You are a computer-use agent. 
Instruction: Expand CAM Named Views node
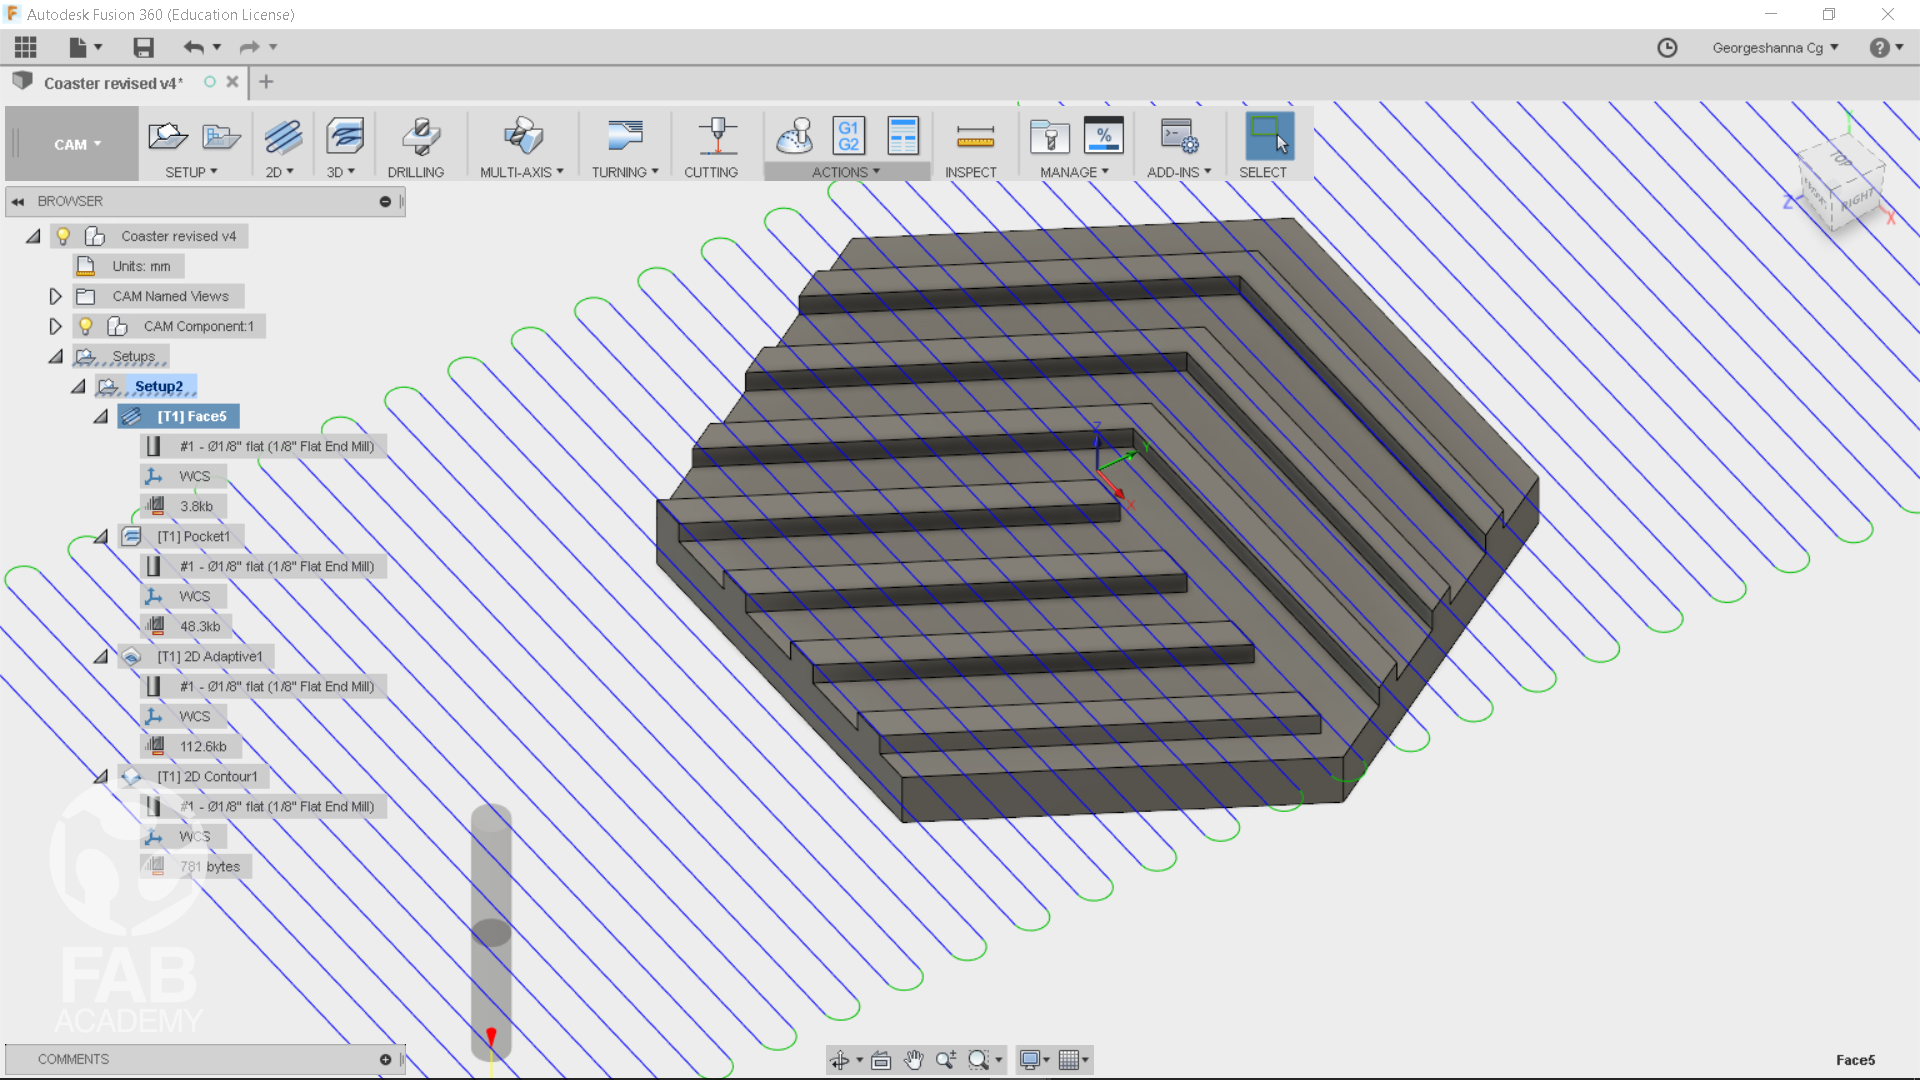(55, 296)
